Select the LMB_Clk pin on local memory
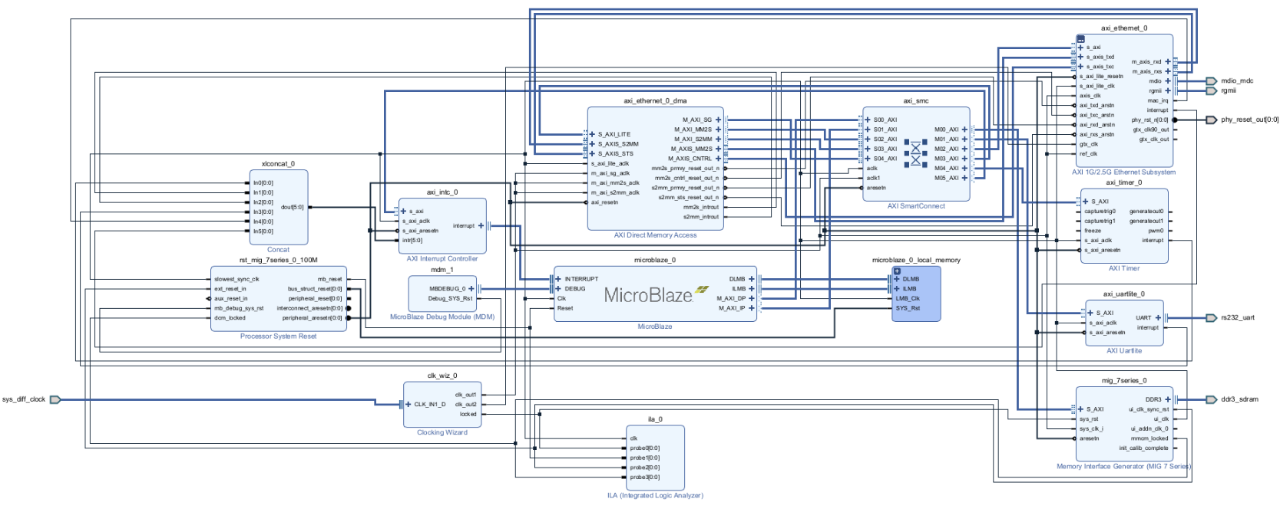The height and width of the screenshot is (512, 1280). 908,299
